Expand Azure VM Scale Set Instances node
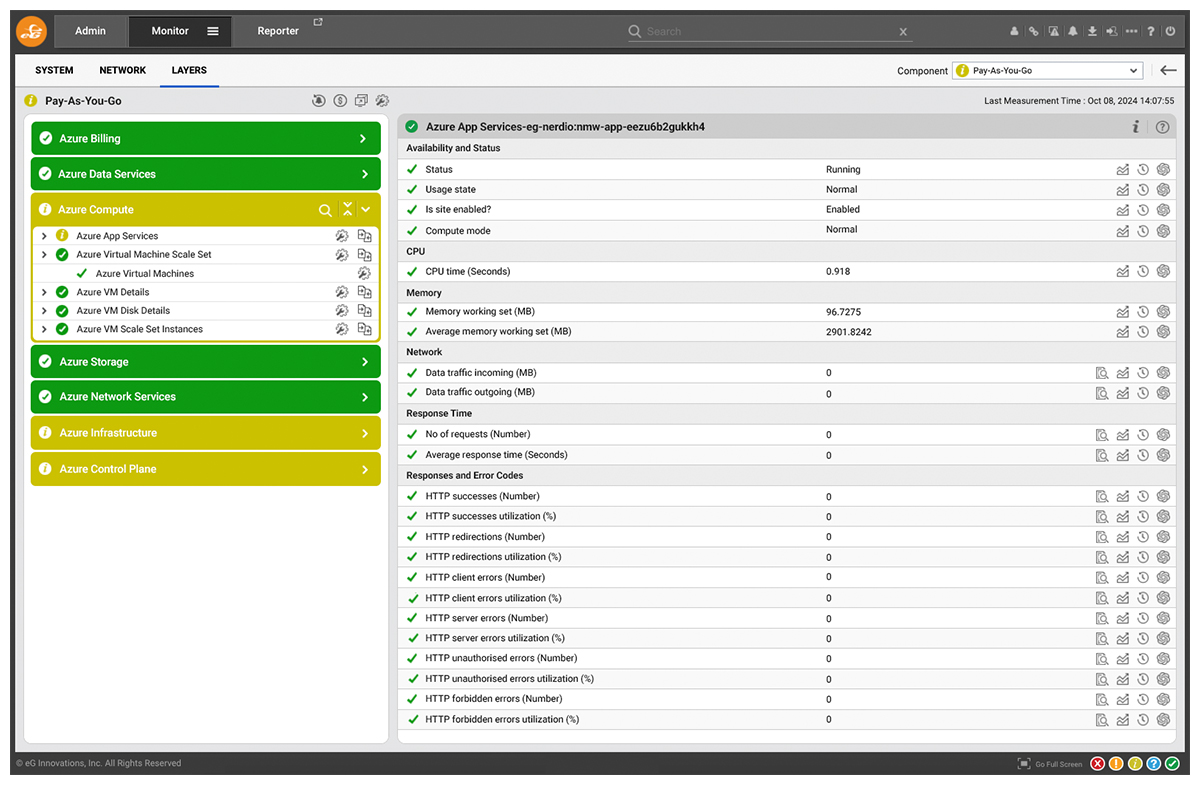 click(44, 329)
